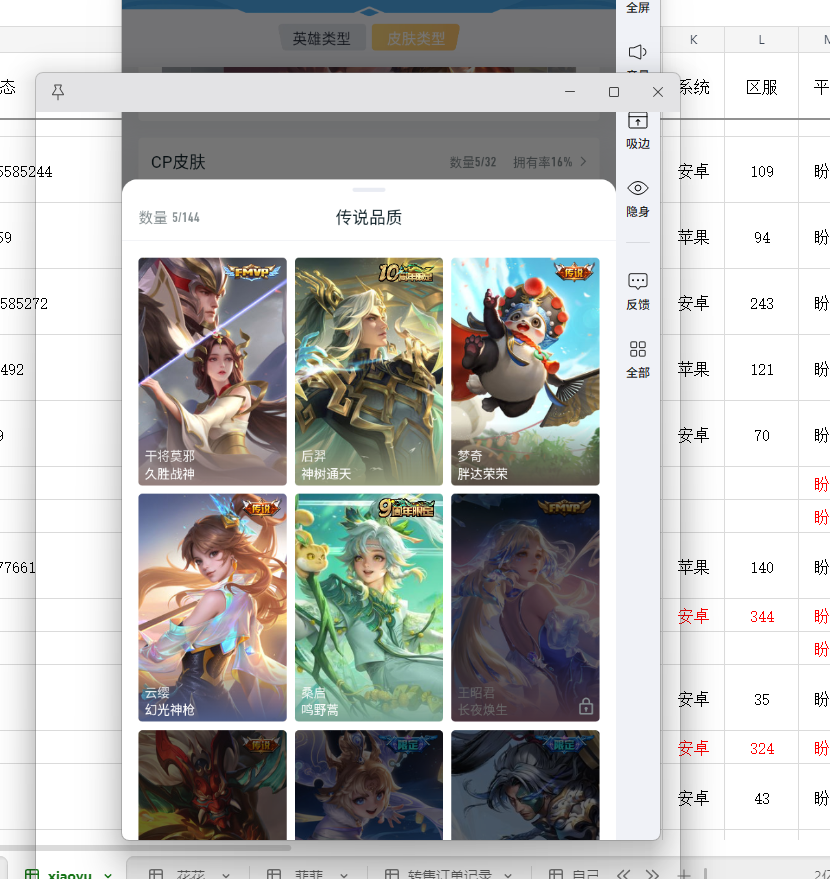Open the blonde character 限定 skin card
Screen dimensions: 830x879
click(369, 785)
